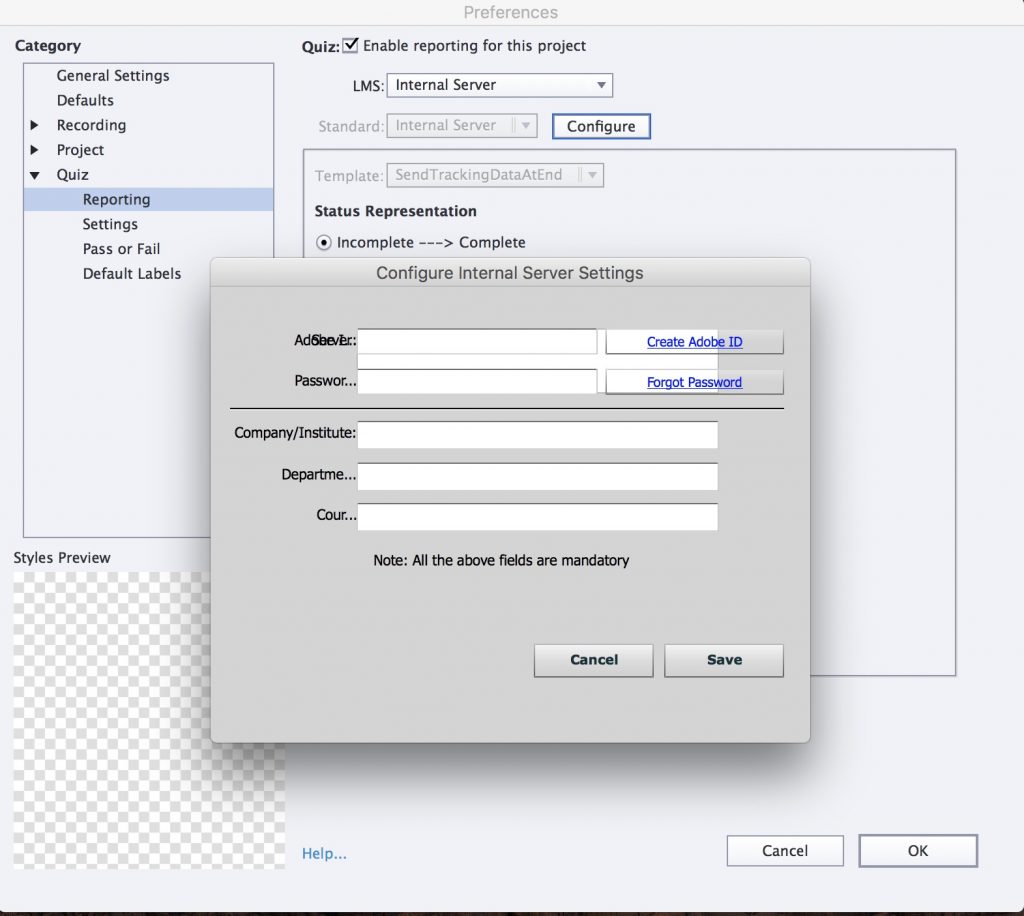Open the Help link in Preferences
The height and width of the screenshot is (916, 1024).
click(324, 853)
